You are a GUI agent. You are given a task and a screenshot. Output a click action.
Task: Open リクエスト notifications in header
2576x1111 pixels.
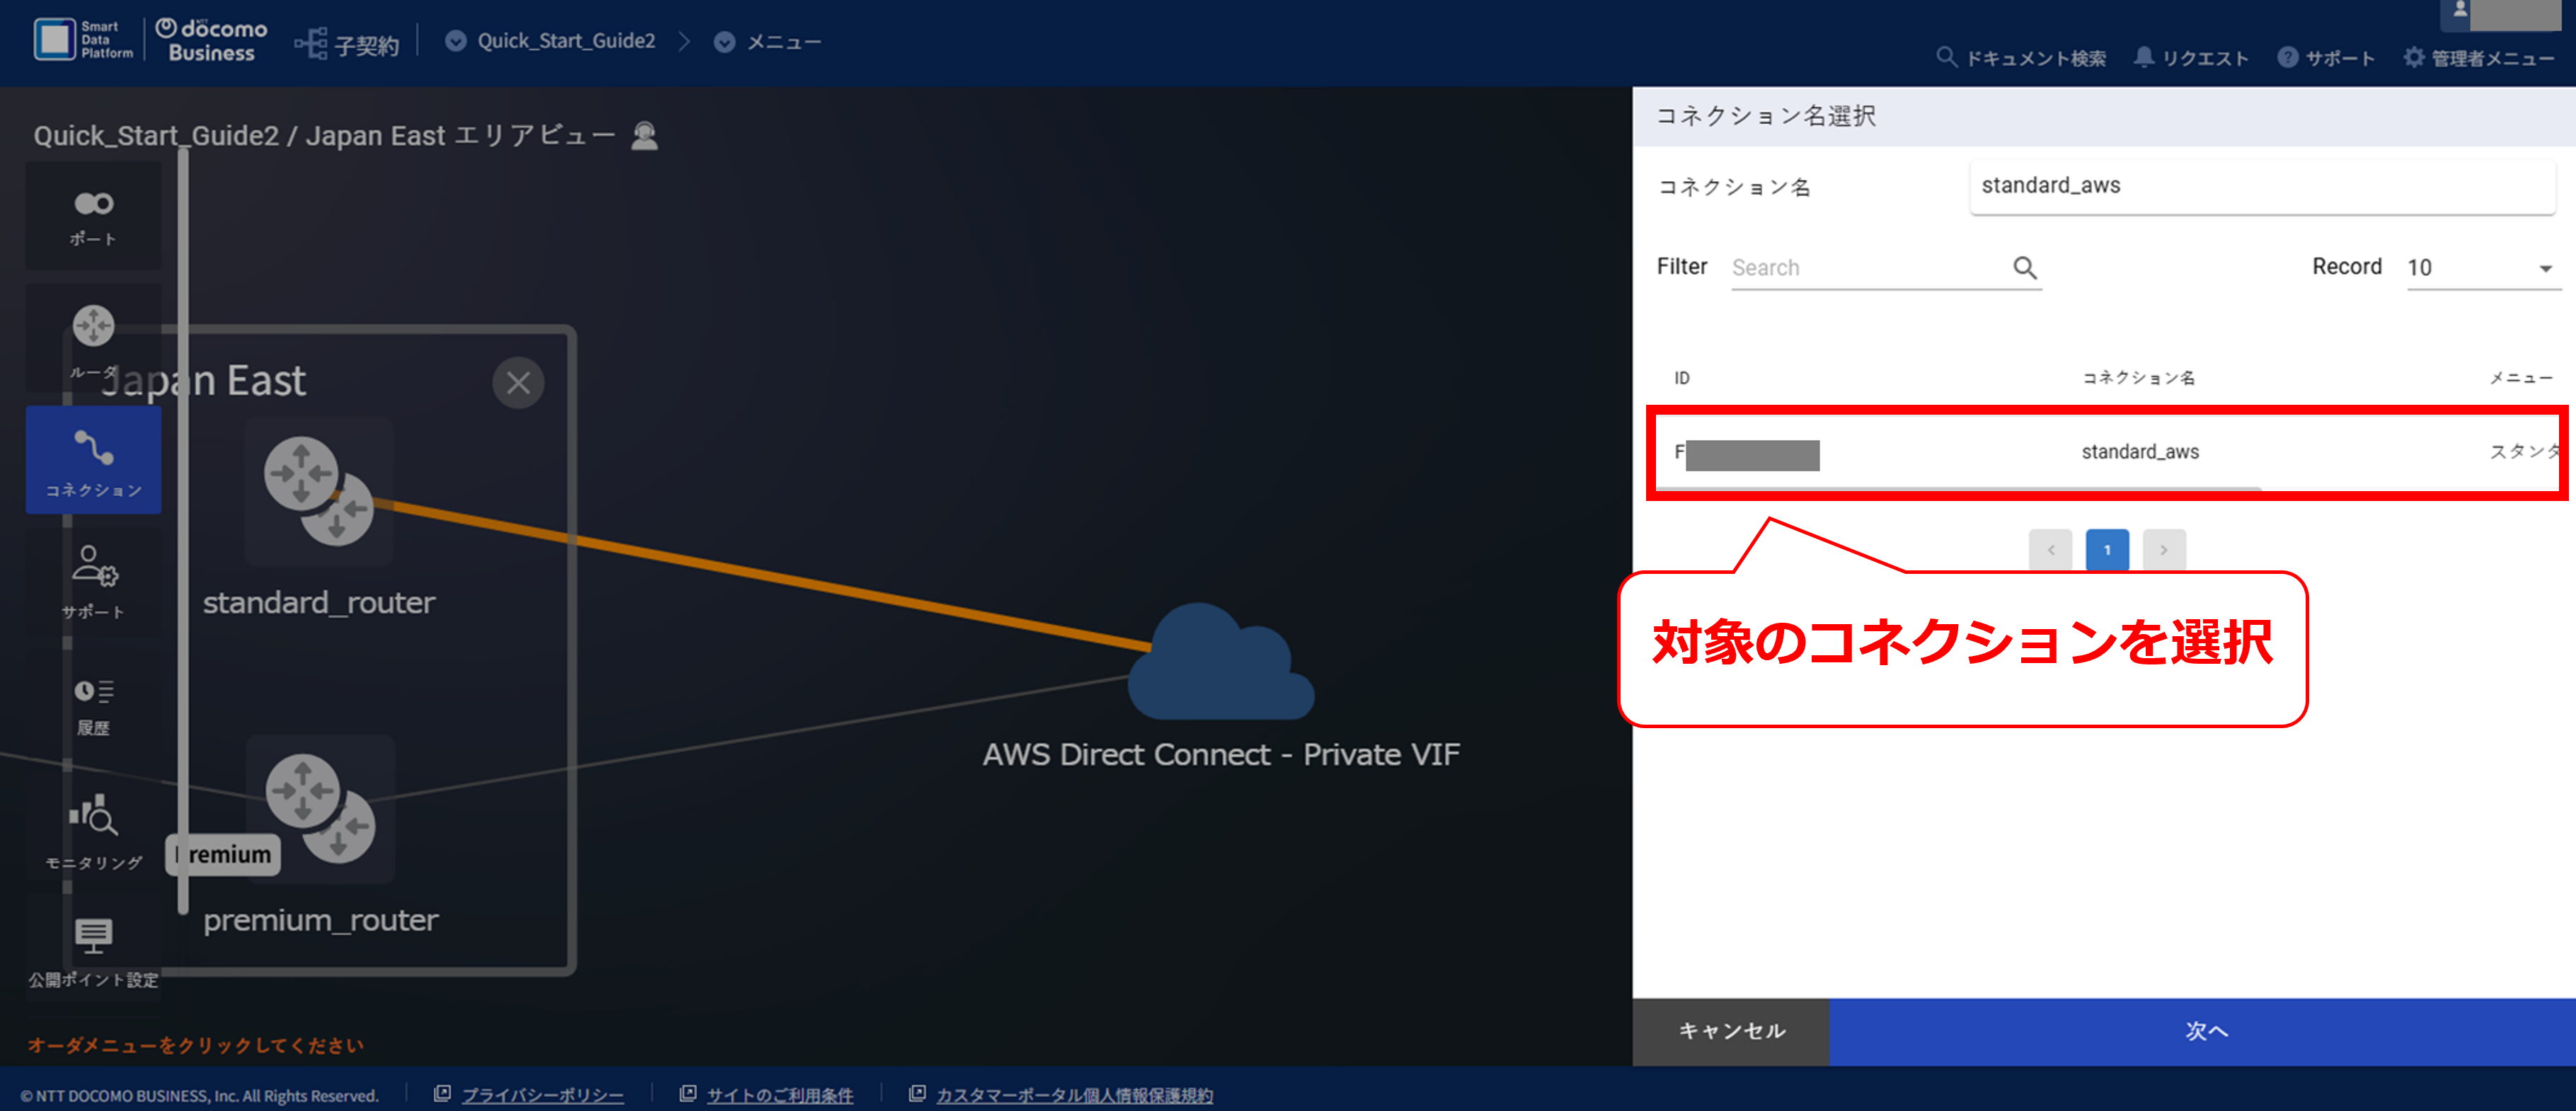click(x=2190, y=57)
